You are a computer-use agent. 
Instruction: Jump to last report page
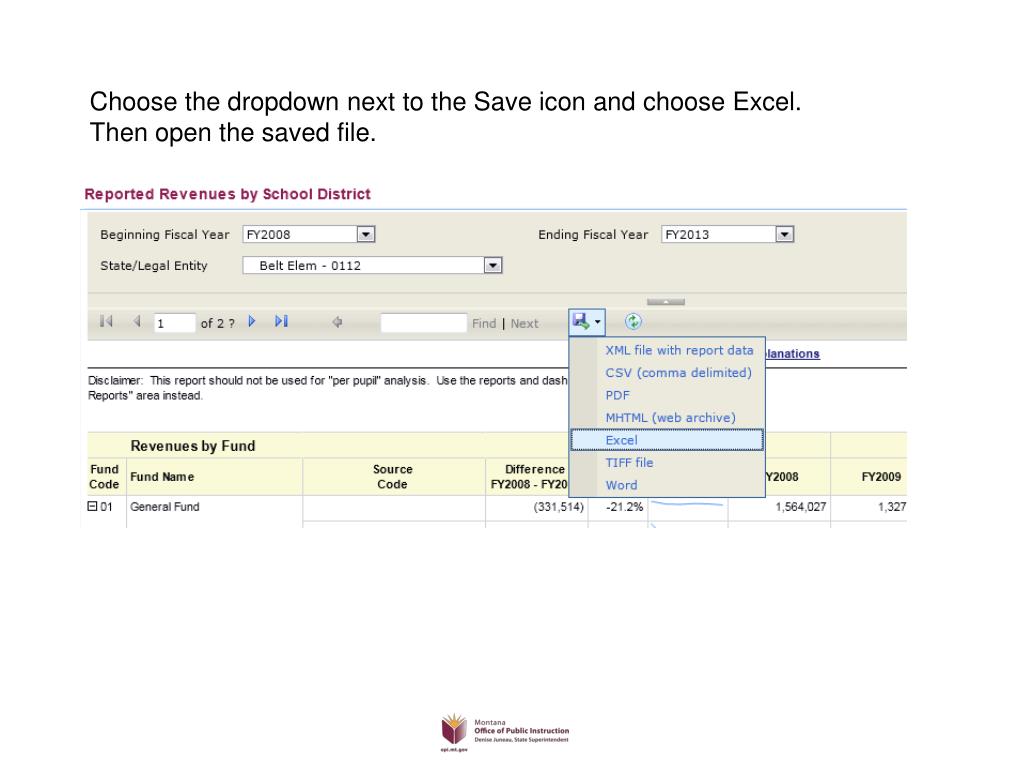click(281, 321)
